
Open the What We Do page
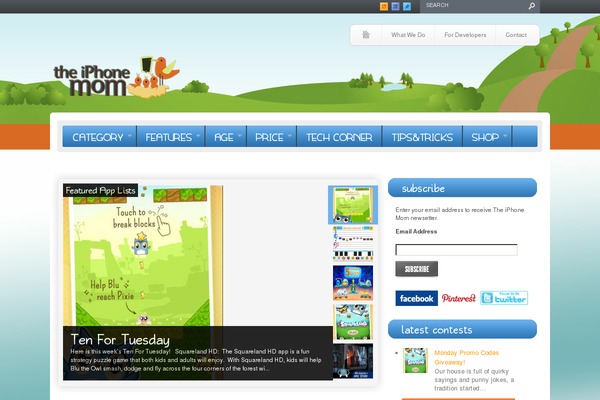tap(408, 35)
